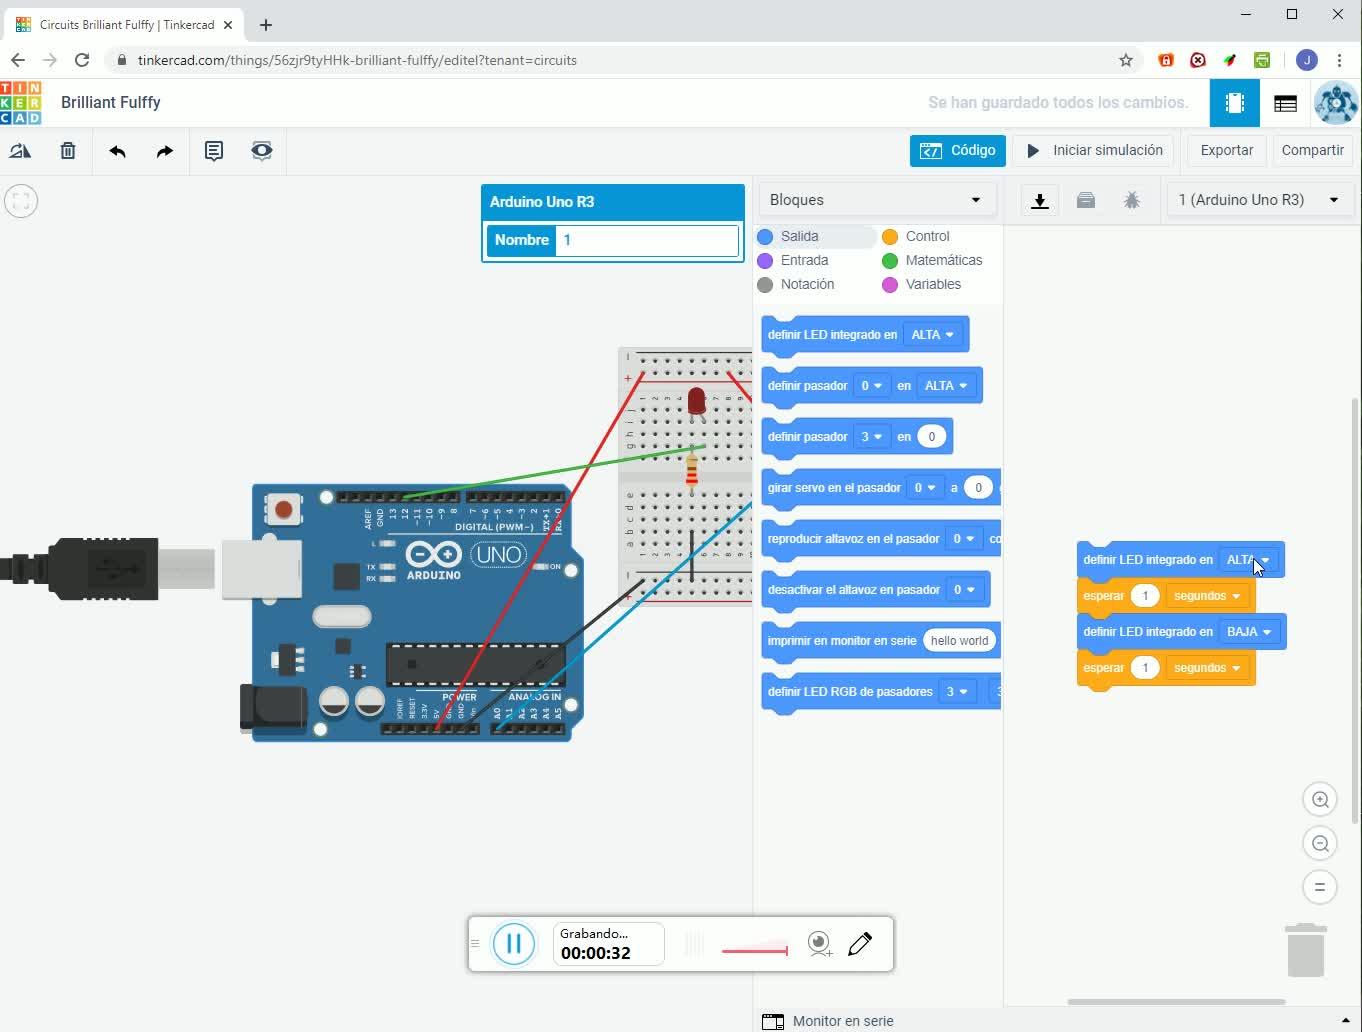
Task: Toggle visibility with the eye icon
Action: (x=261, y=151)
